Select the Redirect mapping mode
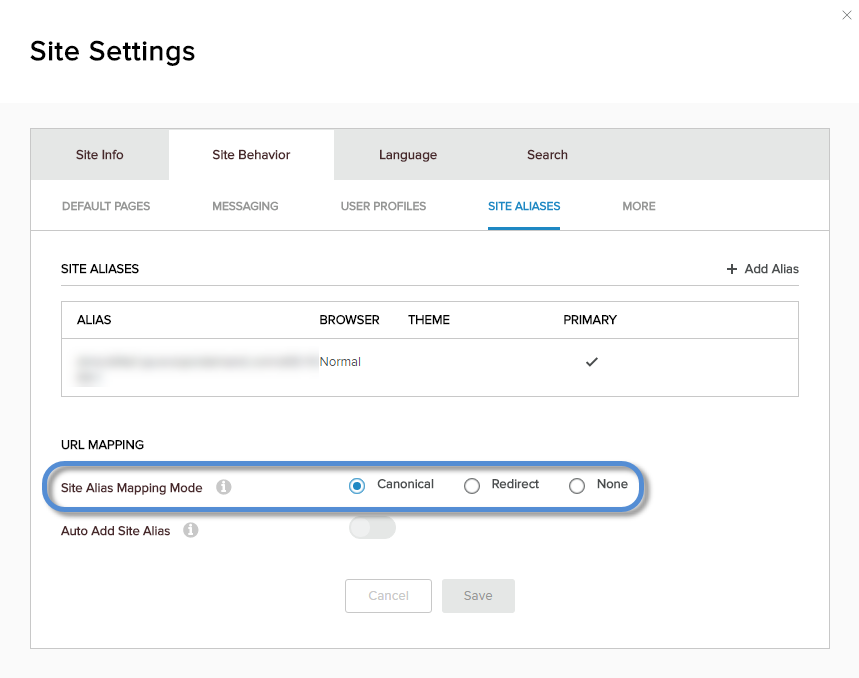This screenshot has height=678, width=859. point(472,485)
